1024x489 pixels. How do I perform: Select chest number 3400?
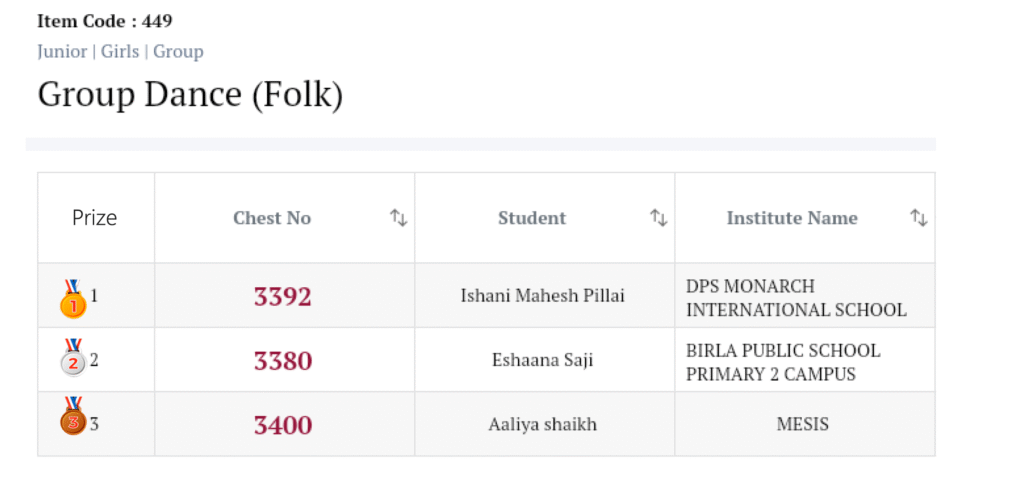283,425
